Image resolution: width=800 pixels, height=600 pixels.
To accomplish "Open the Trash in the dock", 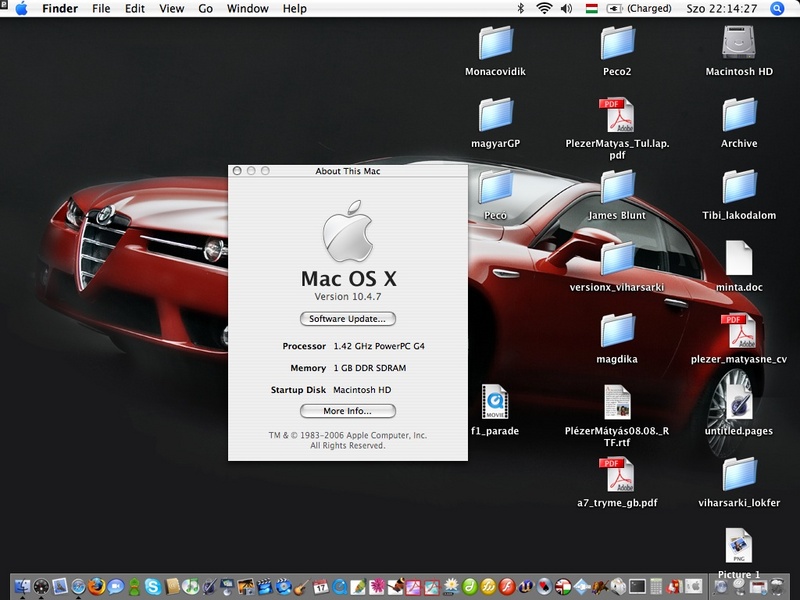I will pos(779,587).
